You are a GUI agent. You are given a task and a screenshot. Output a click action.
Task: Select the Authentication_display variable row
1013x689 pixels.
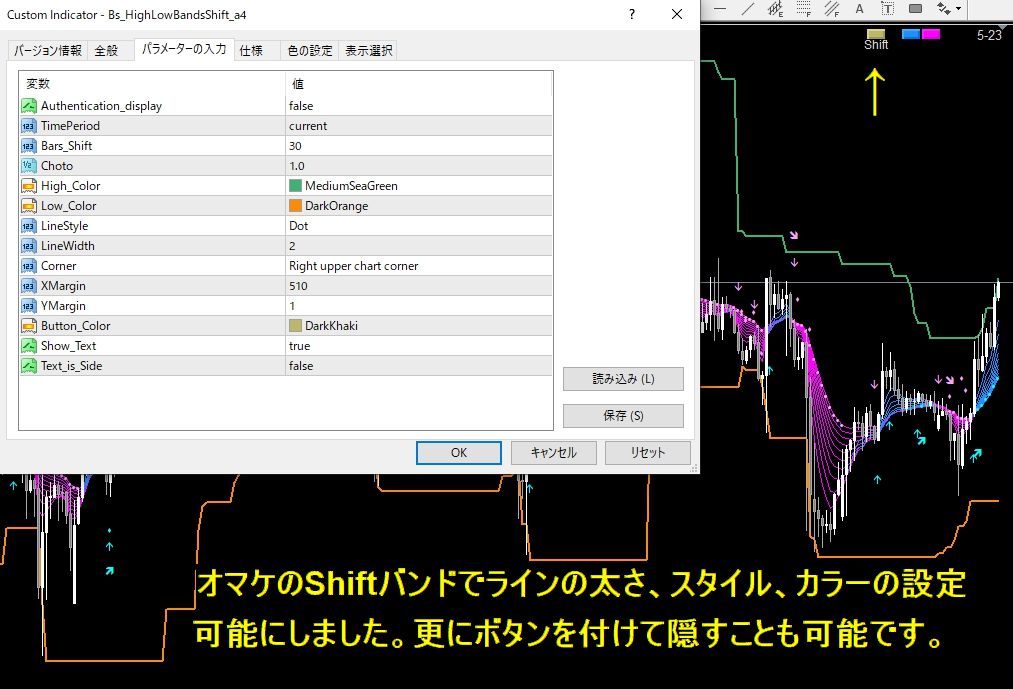pos(286,105)
